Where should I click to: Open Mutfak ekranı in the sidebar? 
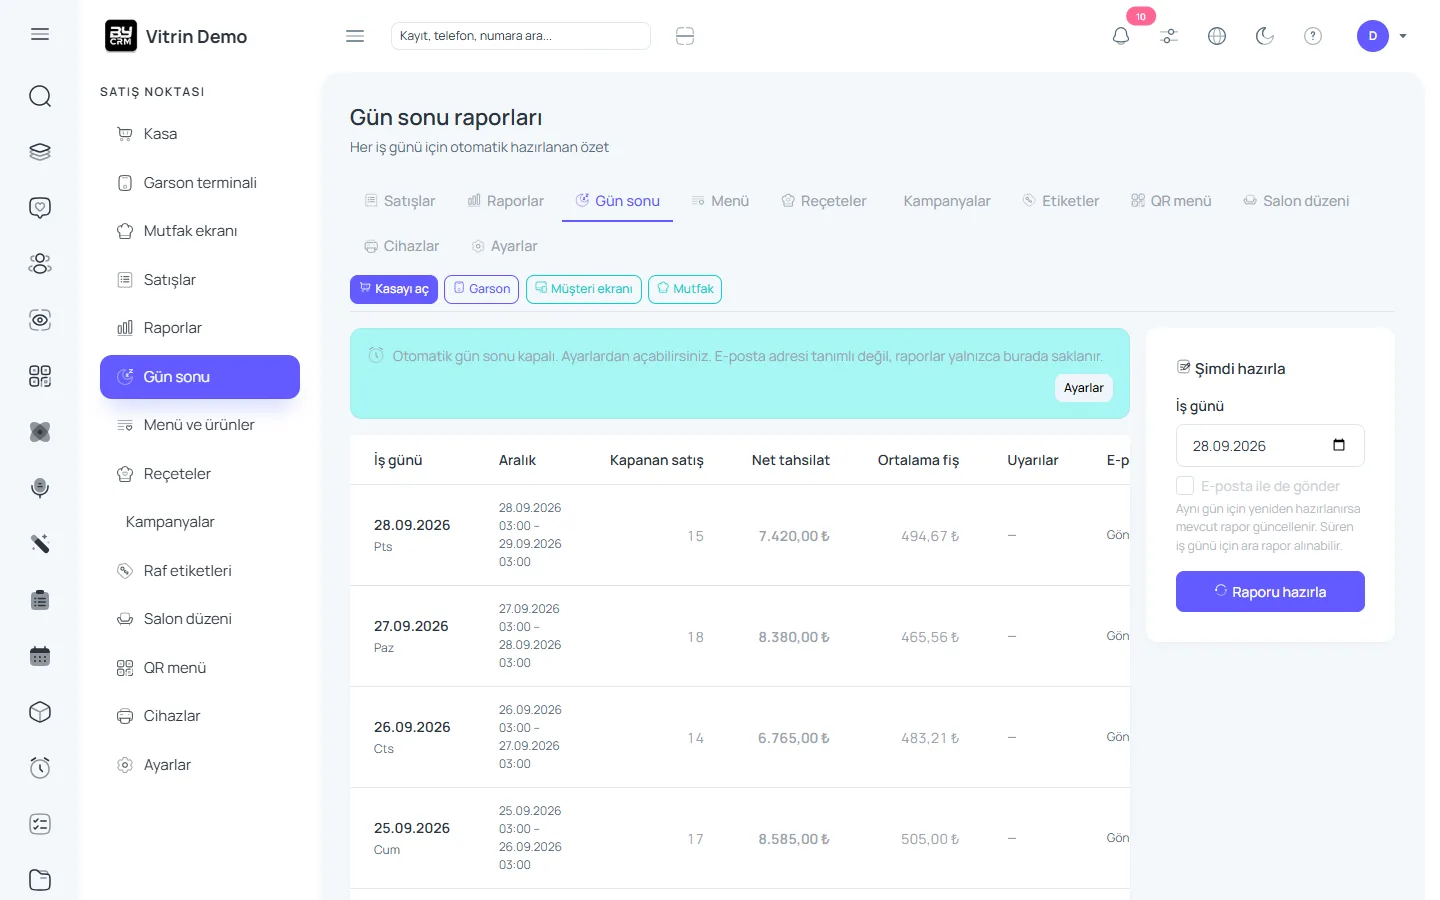(200, 231)
